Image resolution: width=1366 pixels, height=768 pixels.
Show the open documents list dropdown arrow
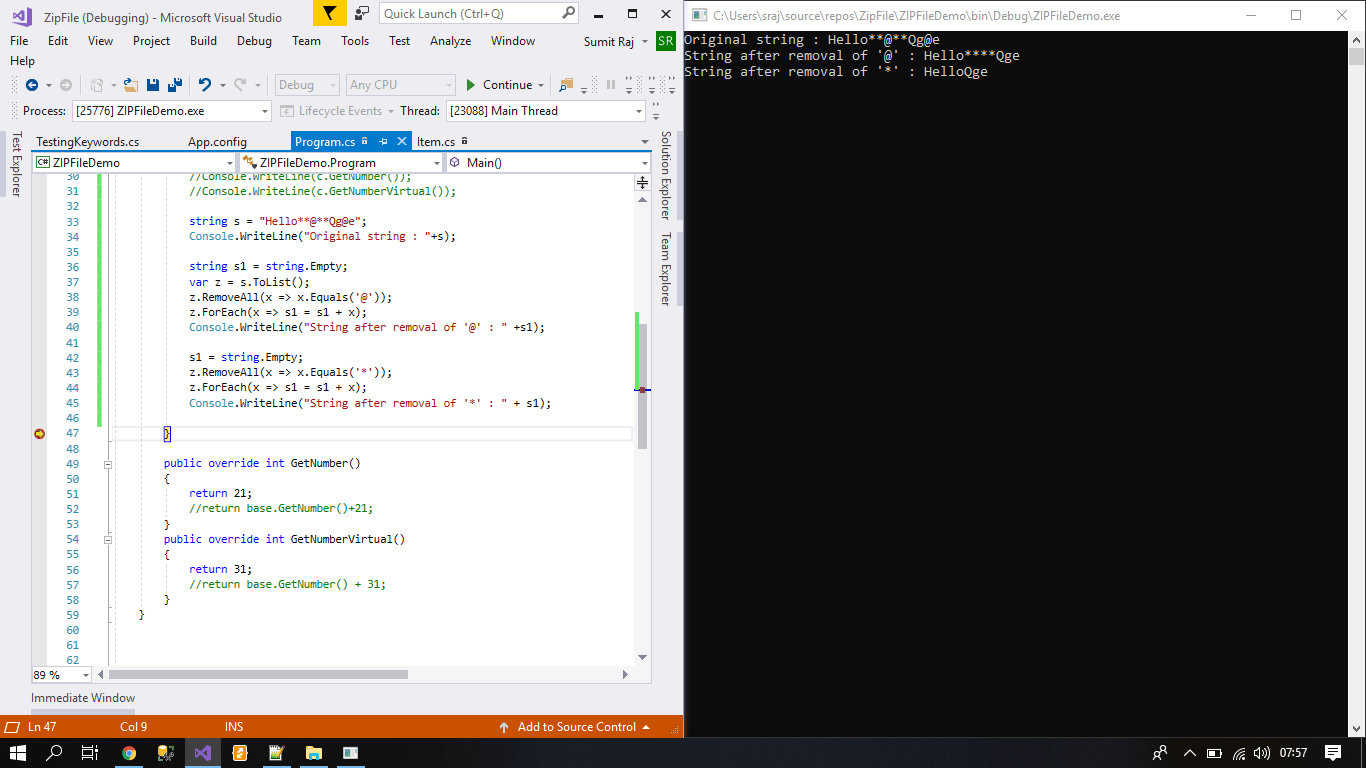coord(644,141)
